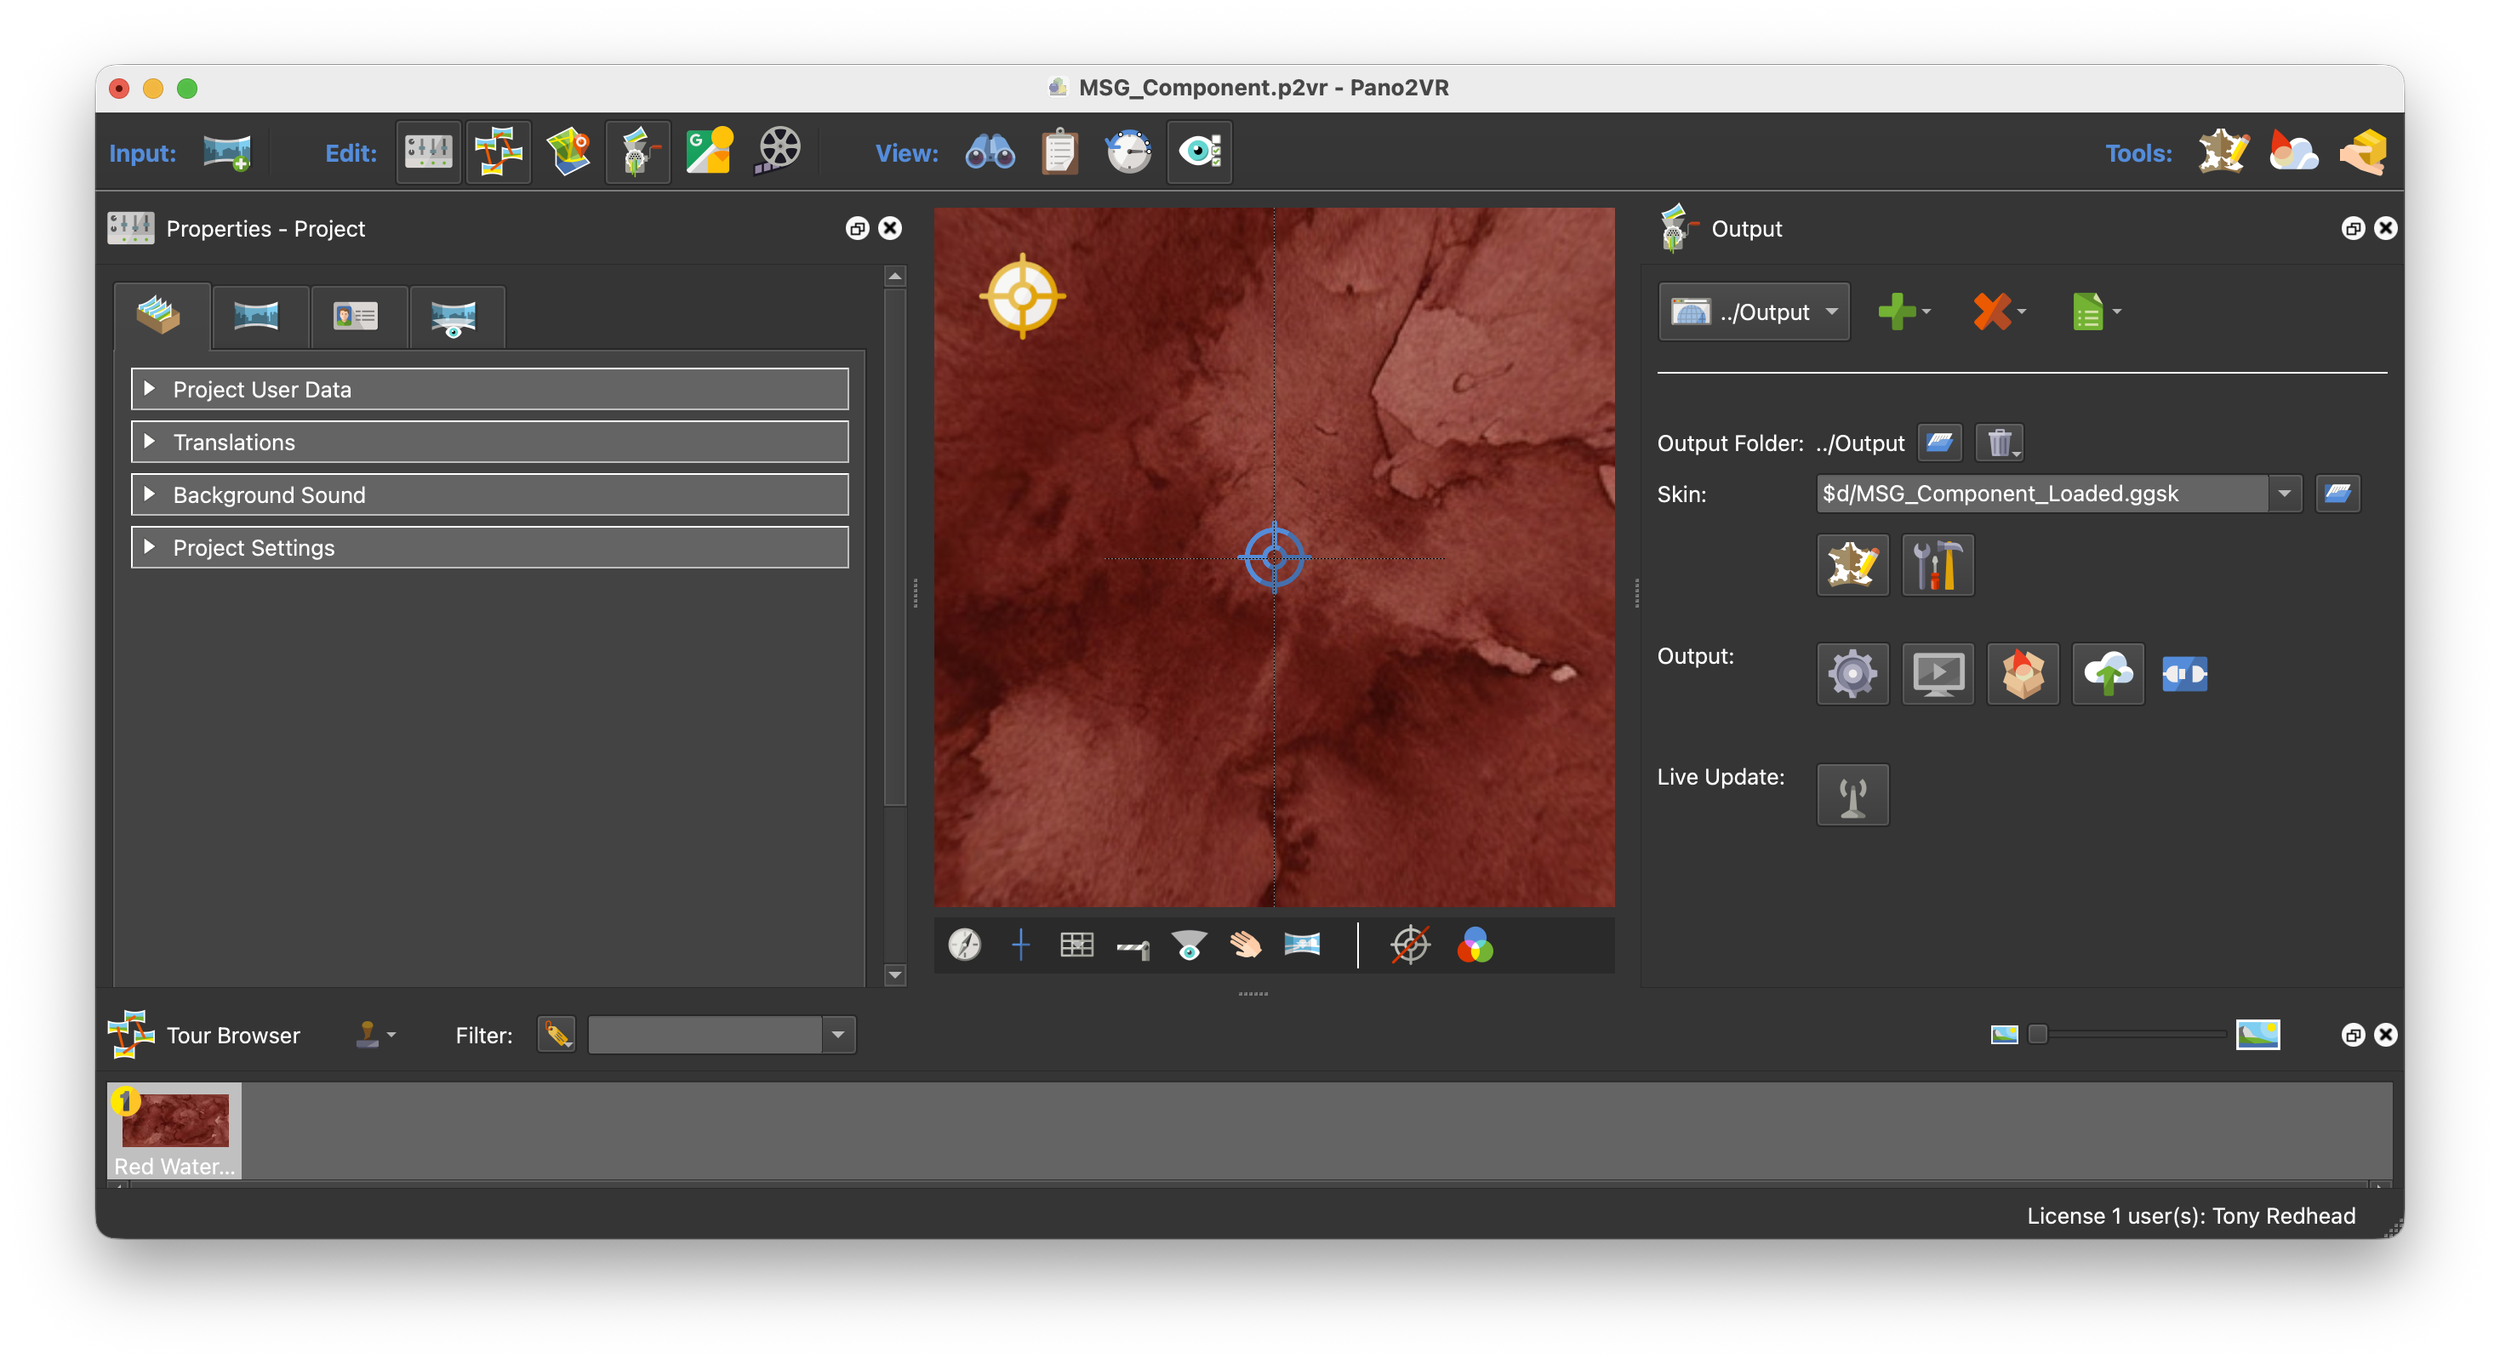This screenshot has height=1365, width=2500.
Task: Click the Input add panorama icon
Action: tap(227, 152)
